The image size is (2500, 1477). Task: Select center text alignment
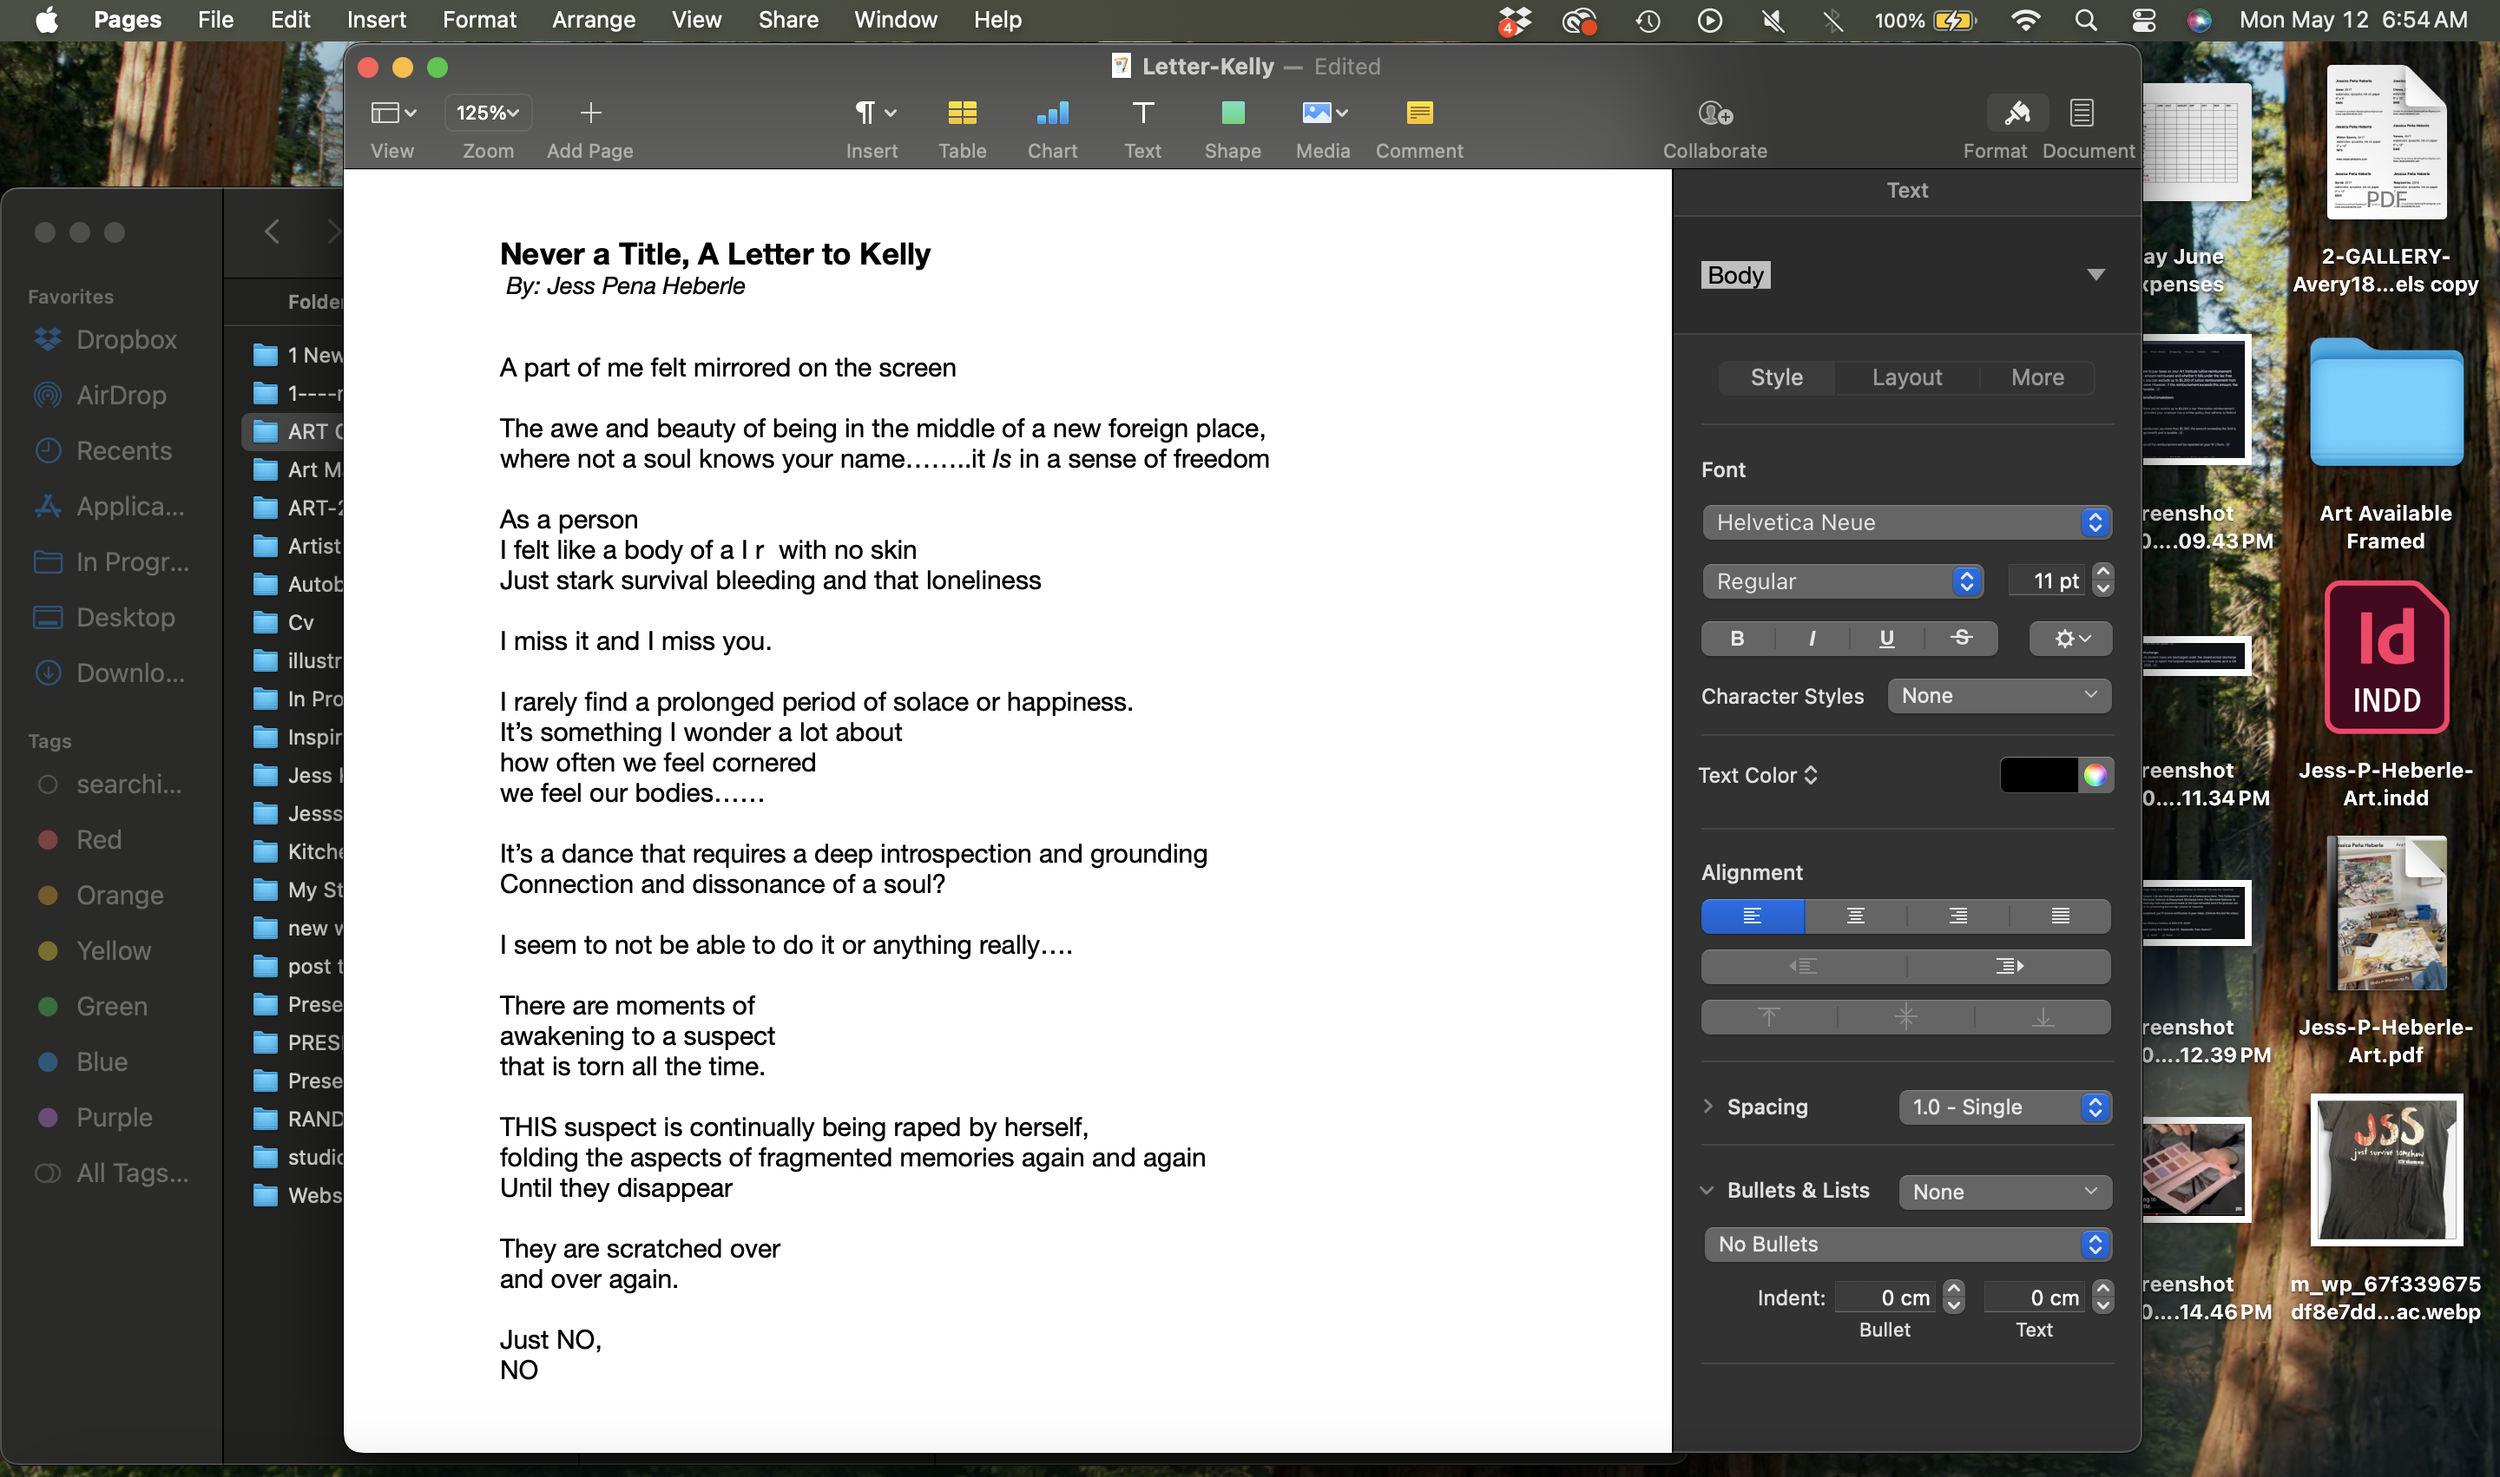pyautogui.click(x=1855, y=916)
